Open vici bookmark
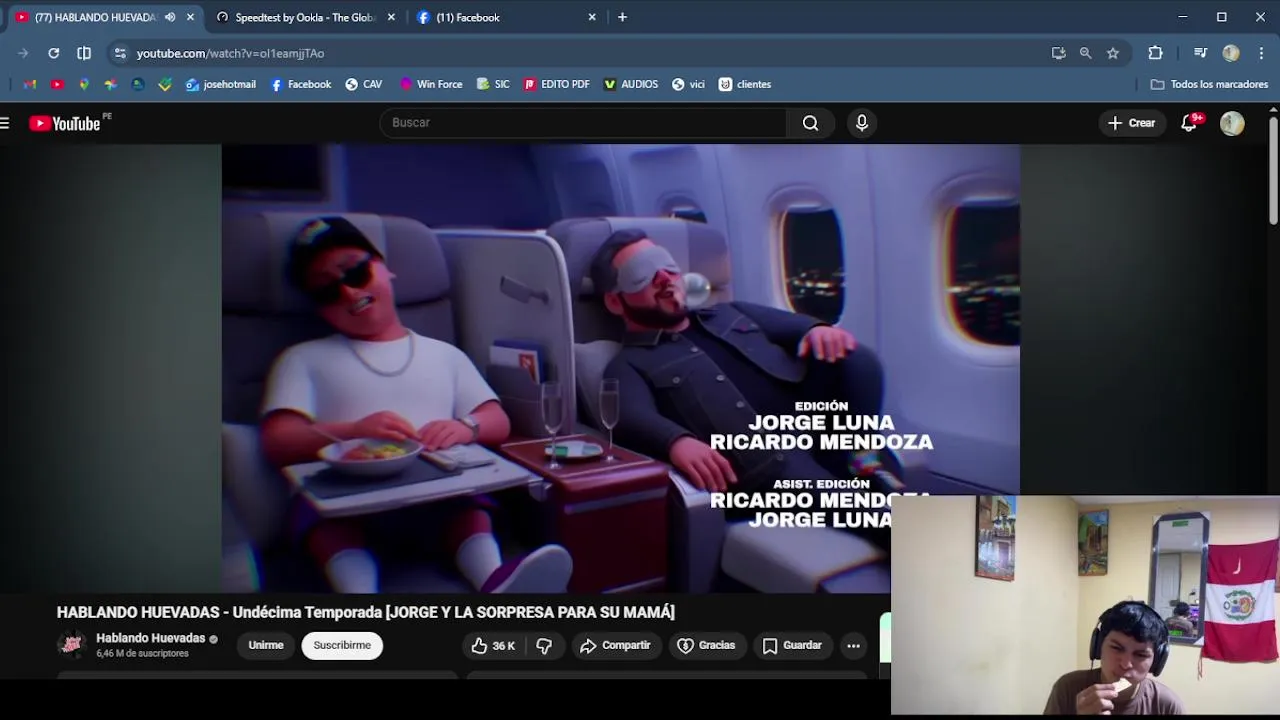The image size is (1280, 720). click(x=688, y=84)
